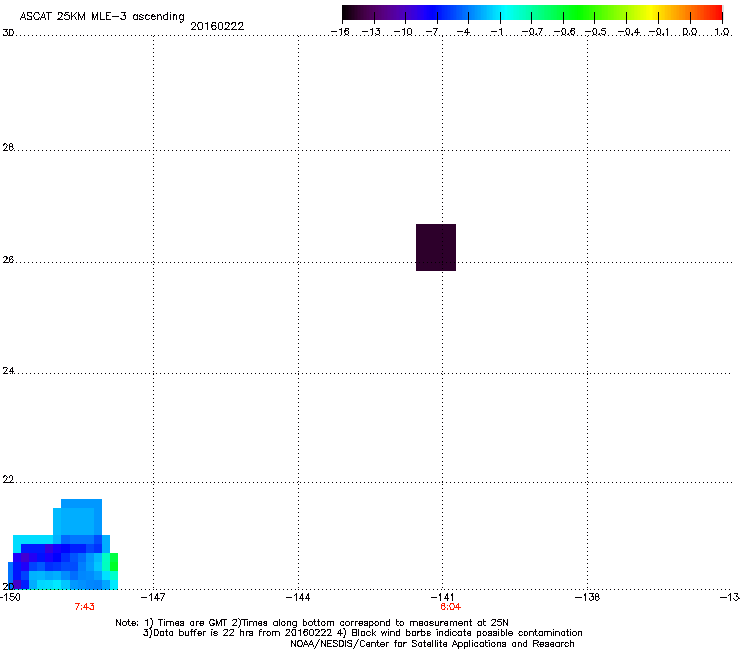Image resolution: width=740 pixels, height=650 pixels.
Task: Click the title text 'ASCAT 25KM MLE-3 ascending'
Action: tap(102, 17)
